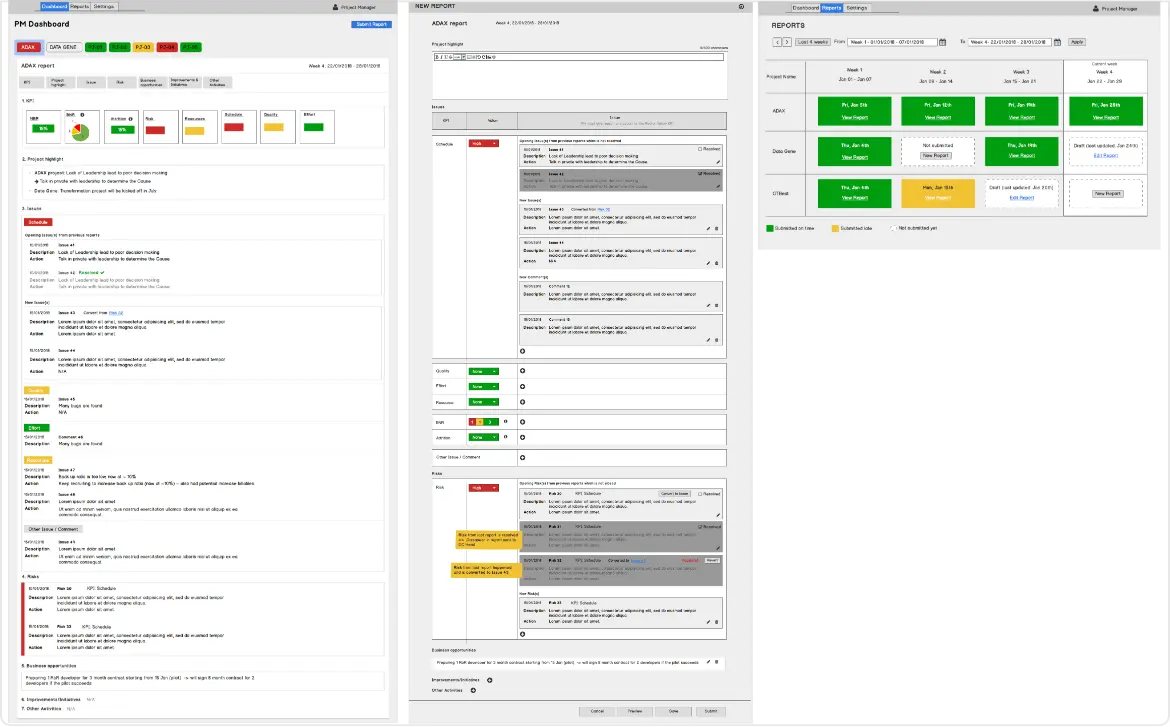
Task: Click the edit pencil on Issue #1
Action: (x=717, y=162)
